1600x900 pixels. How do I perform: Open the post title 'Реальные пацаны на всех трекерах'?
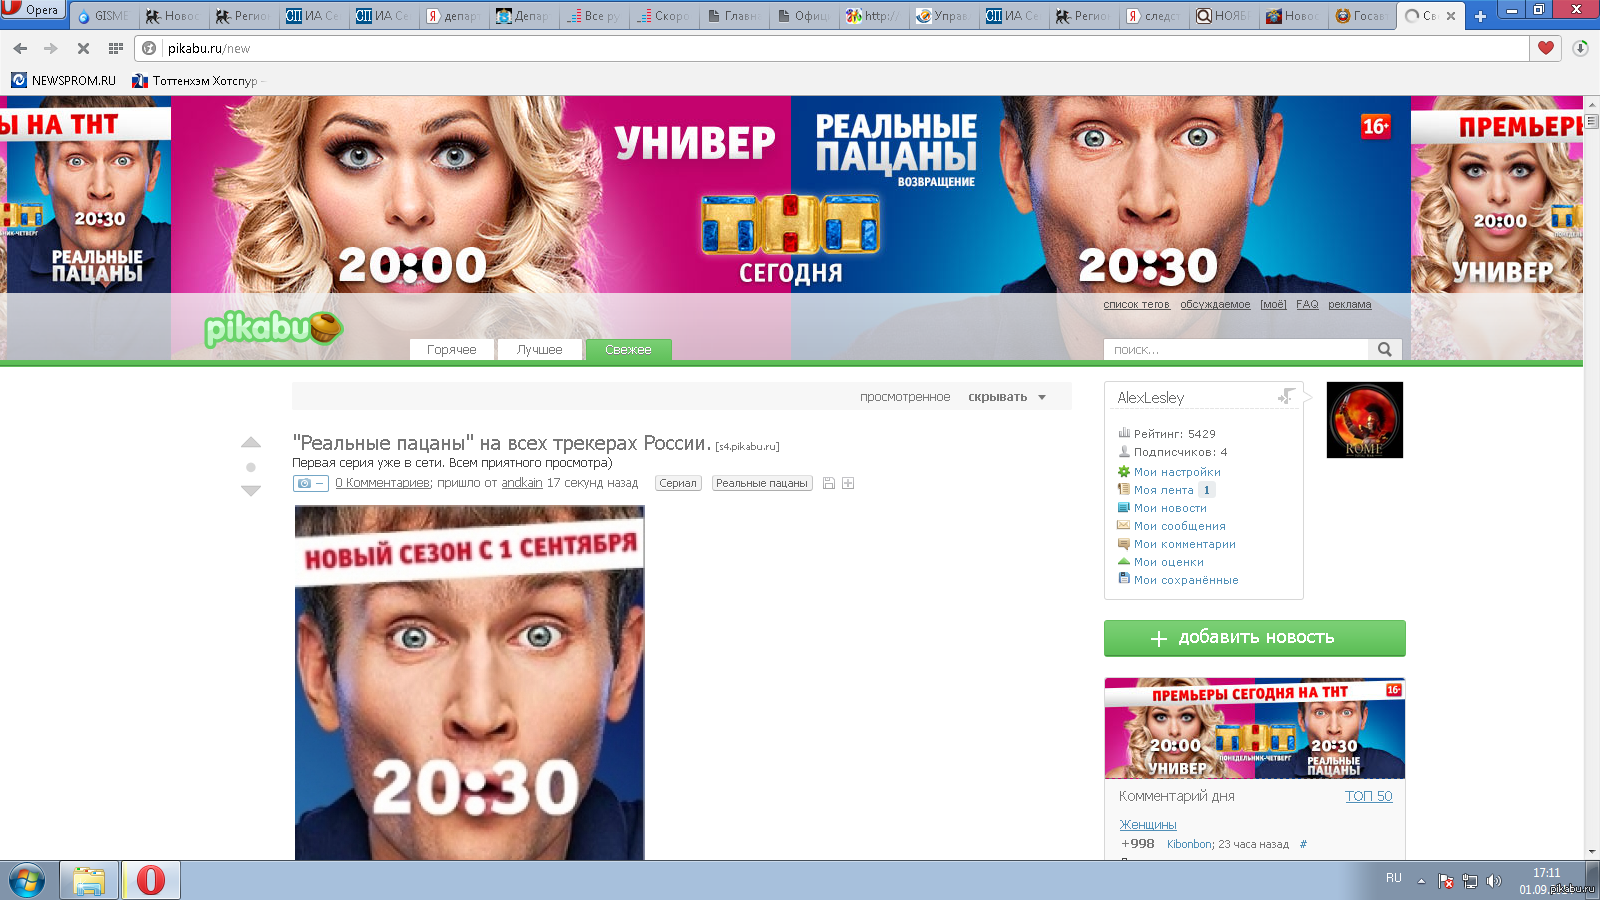click(501, 443)
